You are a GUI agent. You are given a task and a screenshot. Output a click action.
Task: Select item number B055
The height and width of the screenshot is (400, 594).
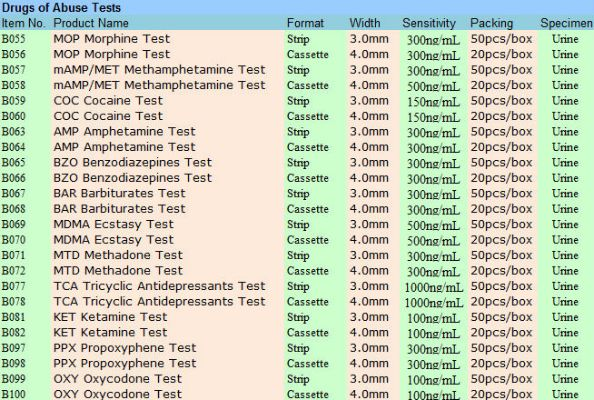pos(13,39)
